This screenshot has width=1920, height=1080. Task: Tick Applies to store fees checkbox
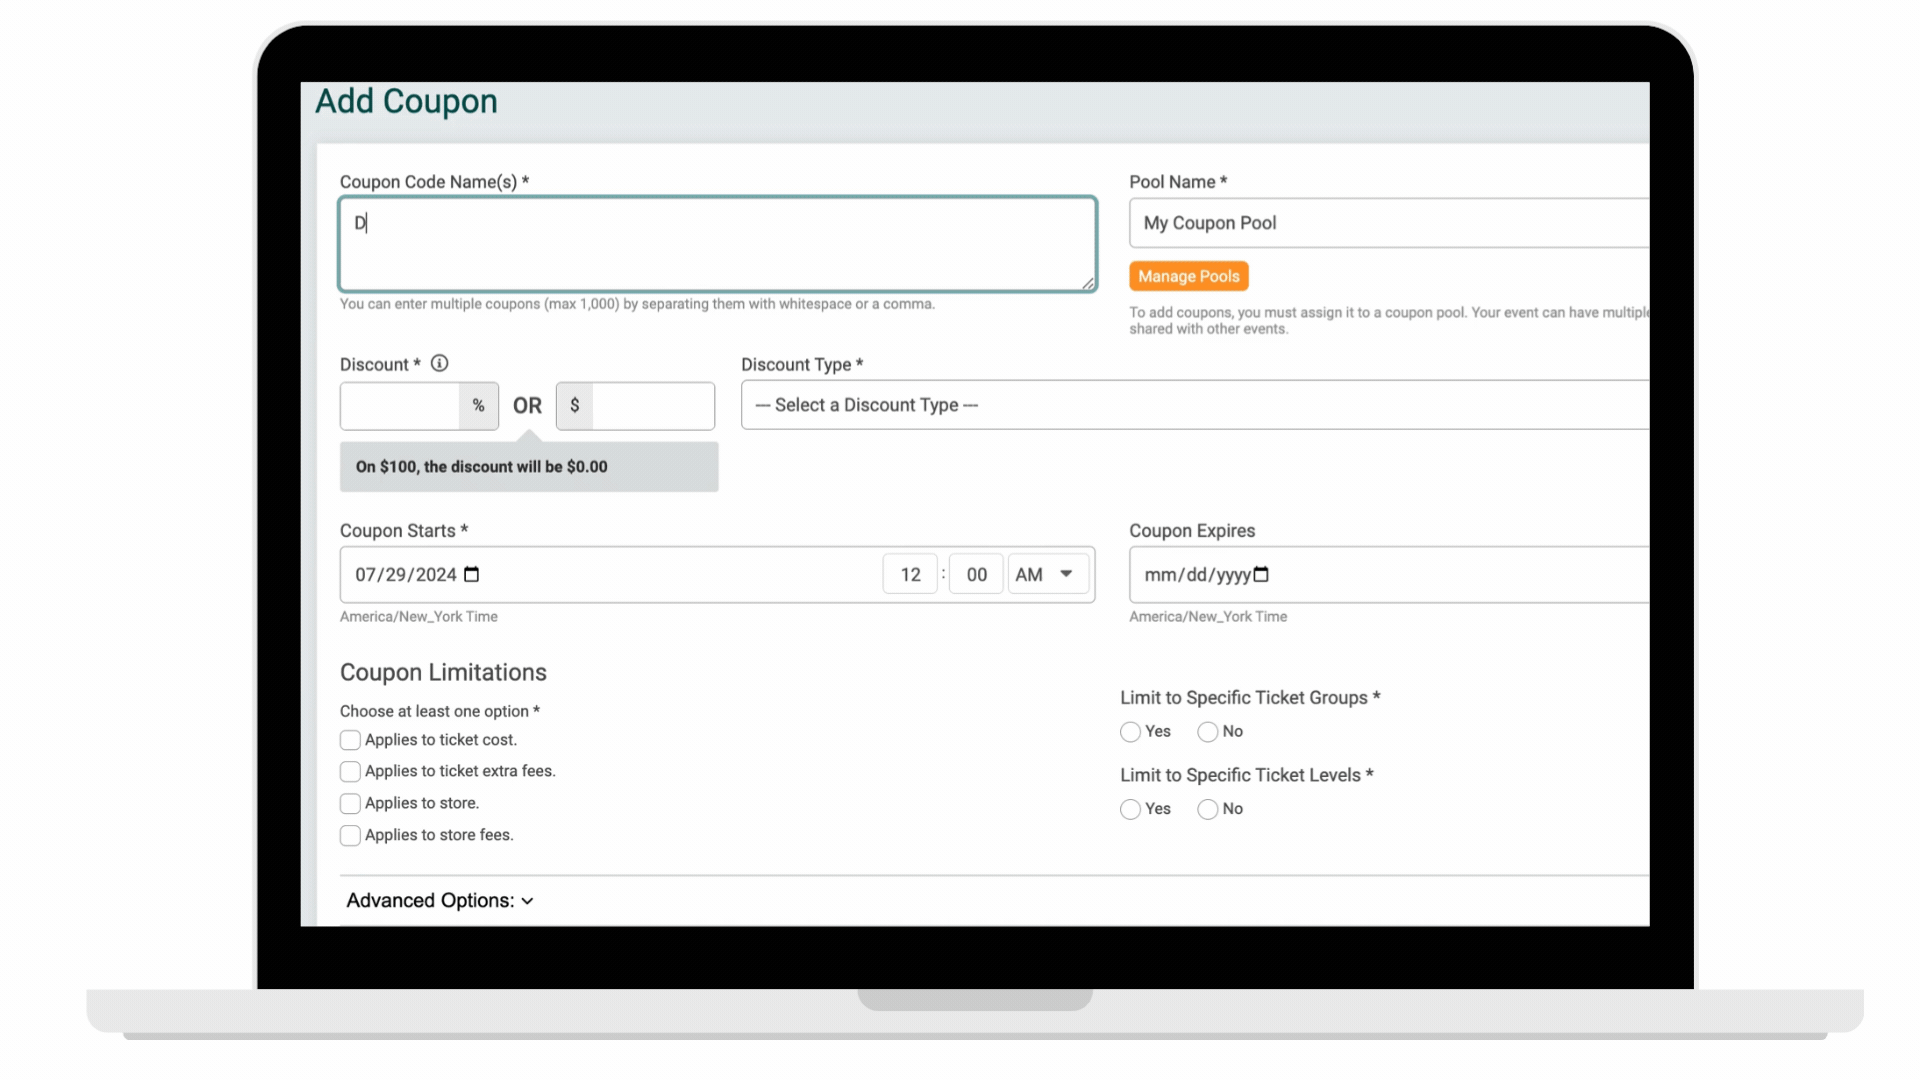click(x=350, y=836)
